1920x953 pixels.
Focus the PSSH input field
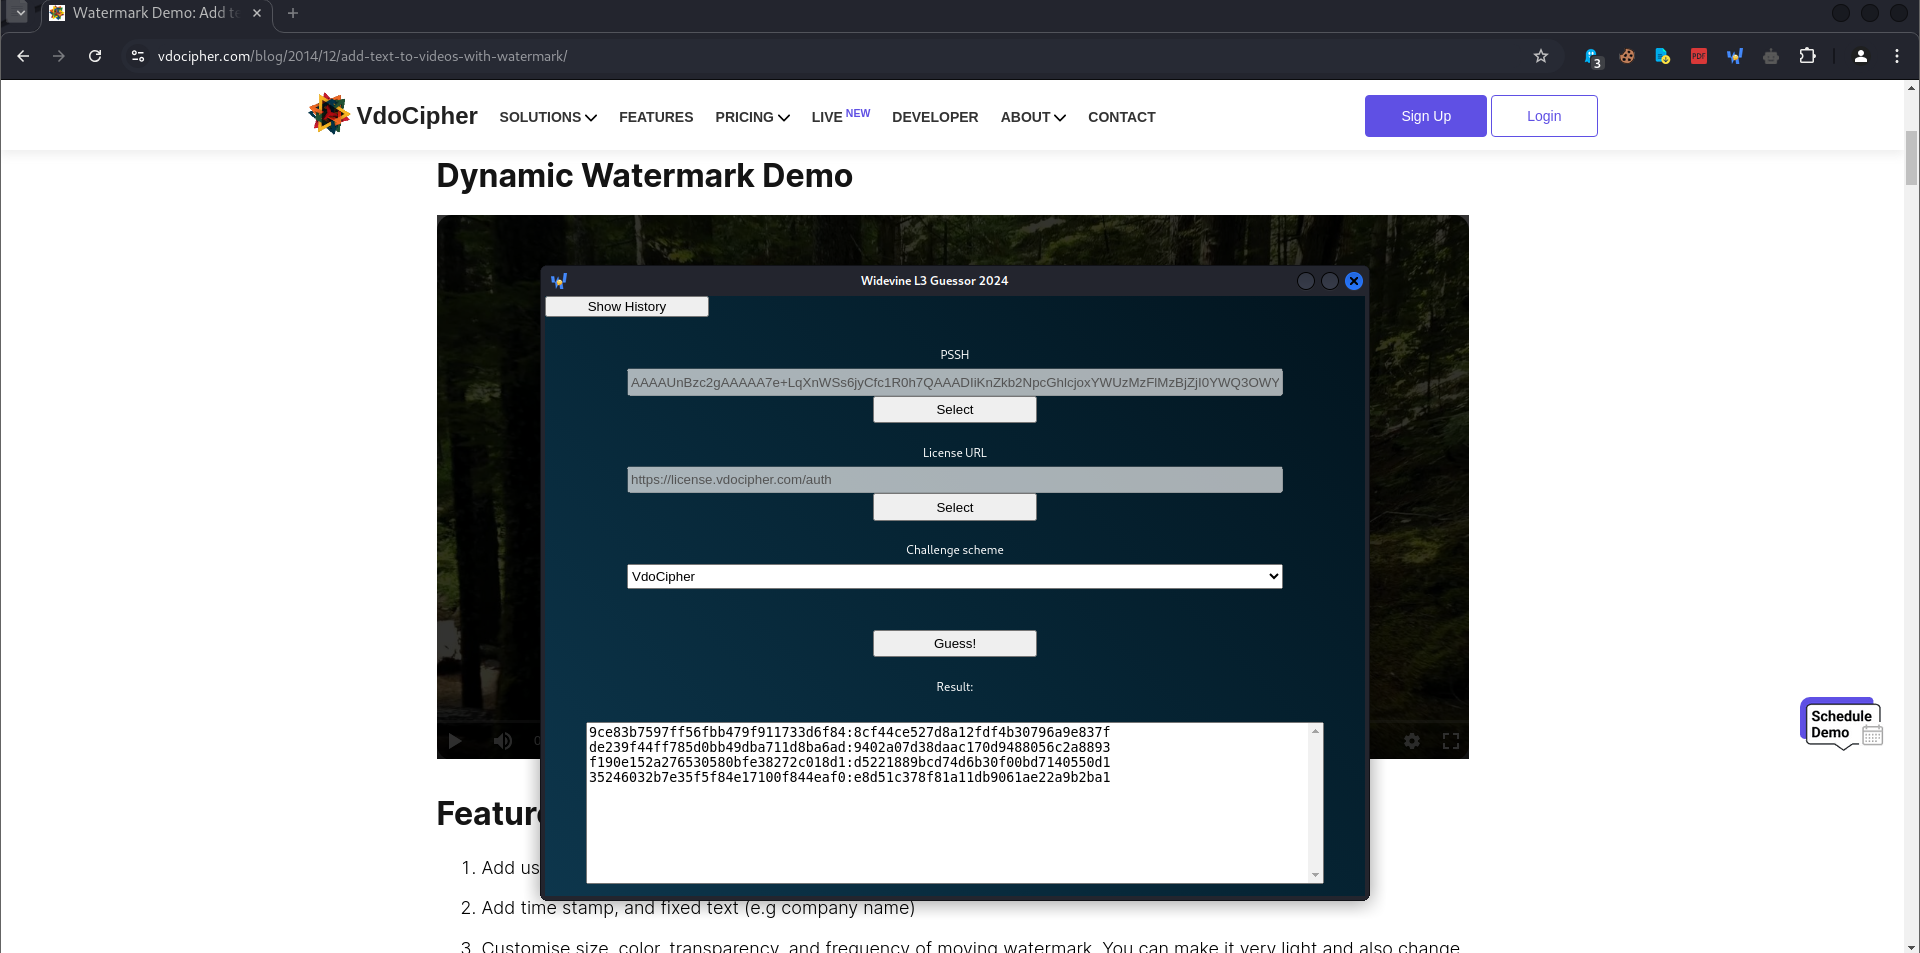coord(955,383)
